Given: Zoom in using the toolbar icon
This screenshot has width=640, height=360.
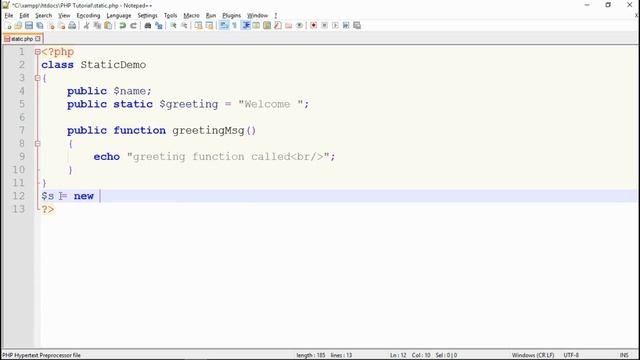Looking at the screenshot, I should (x=173, y=26).
